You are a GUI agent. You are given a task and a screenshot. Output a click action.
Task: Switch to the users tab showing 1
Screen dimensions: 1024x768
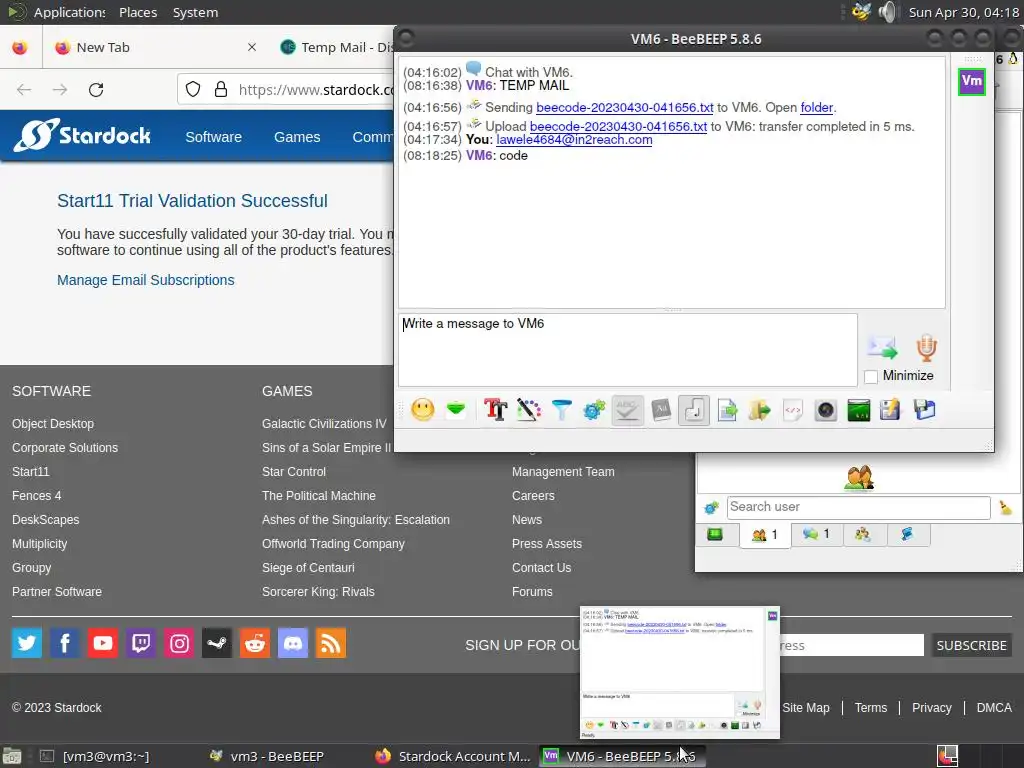(x=765, y=535)
